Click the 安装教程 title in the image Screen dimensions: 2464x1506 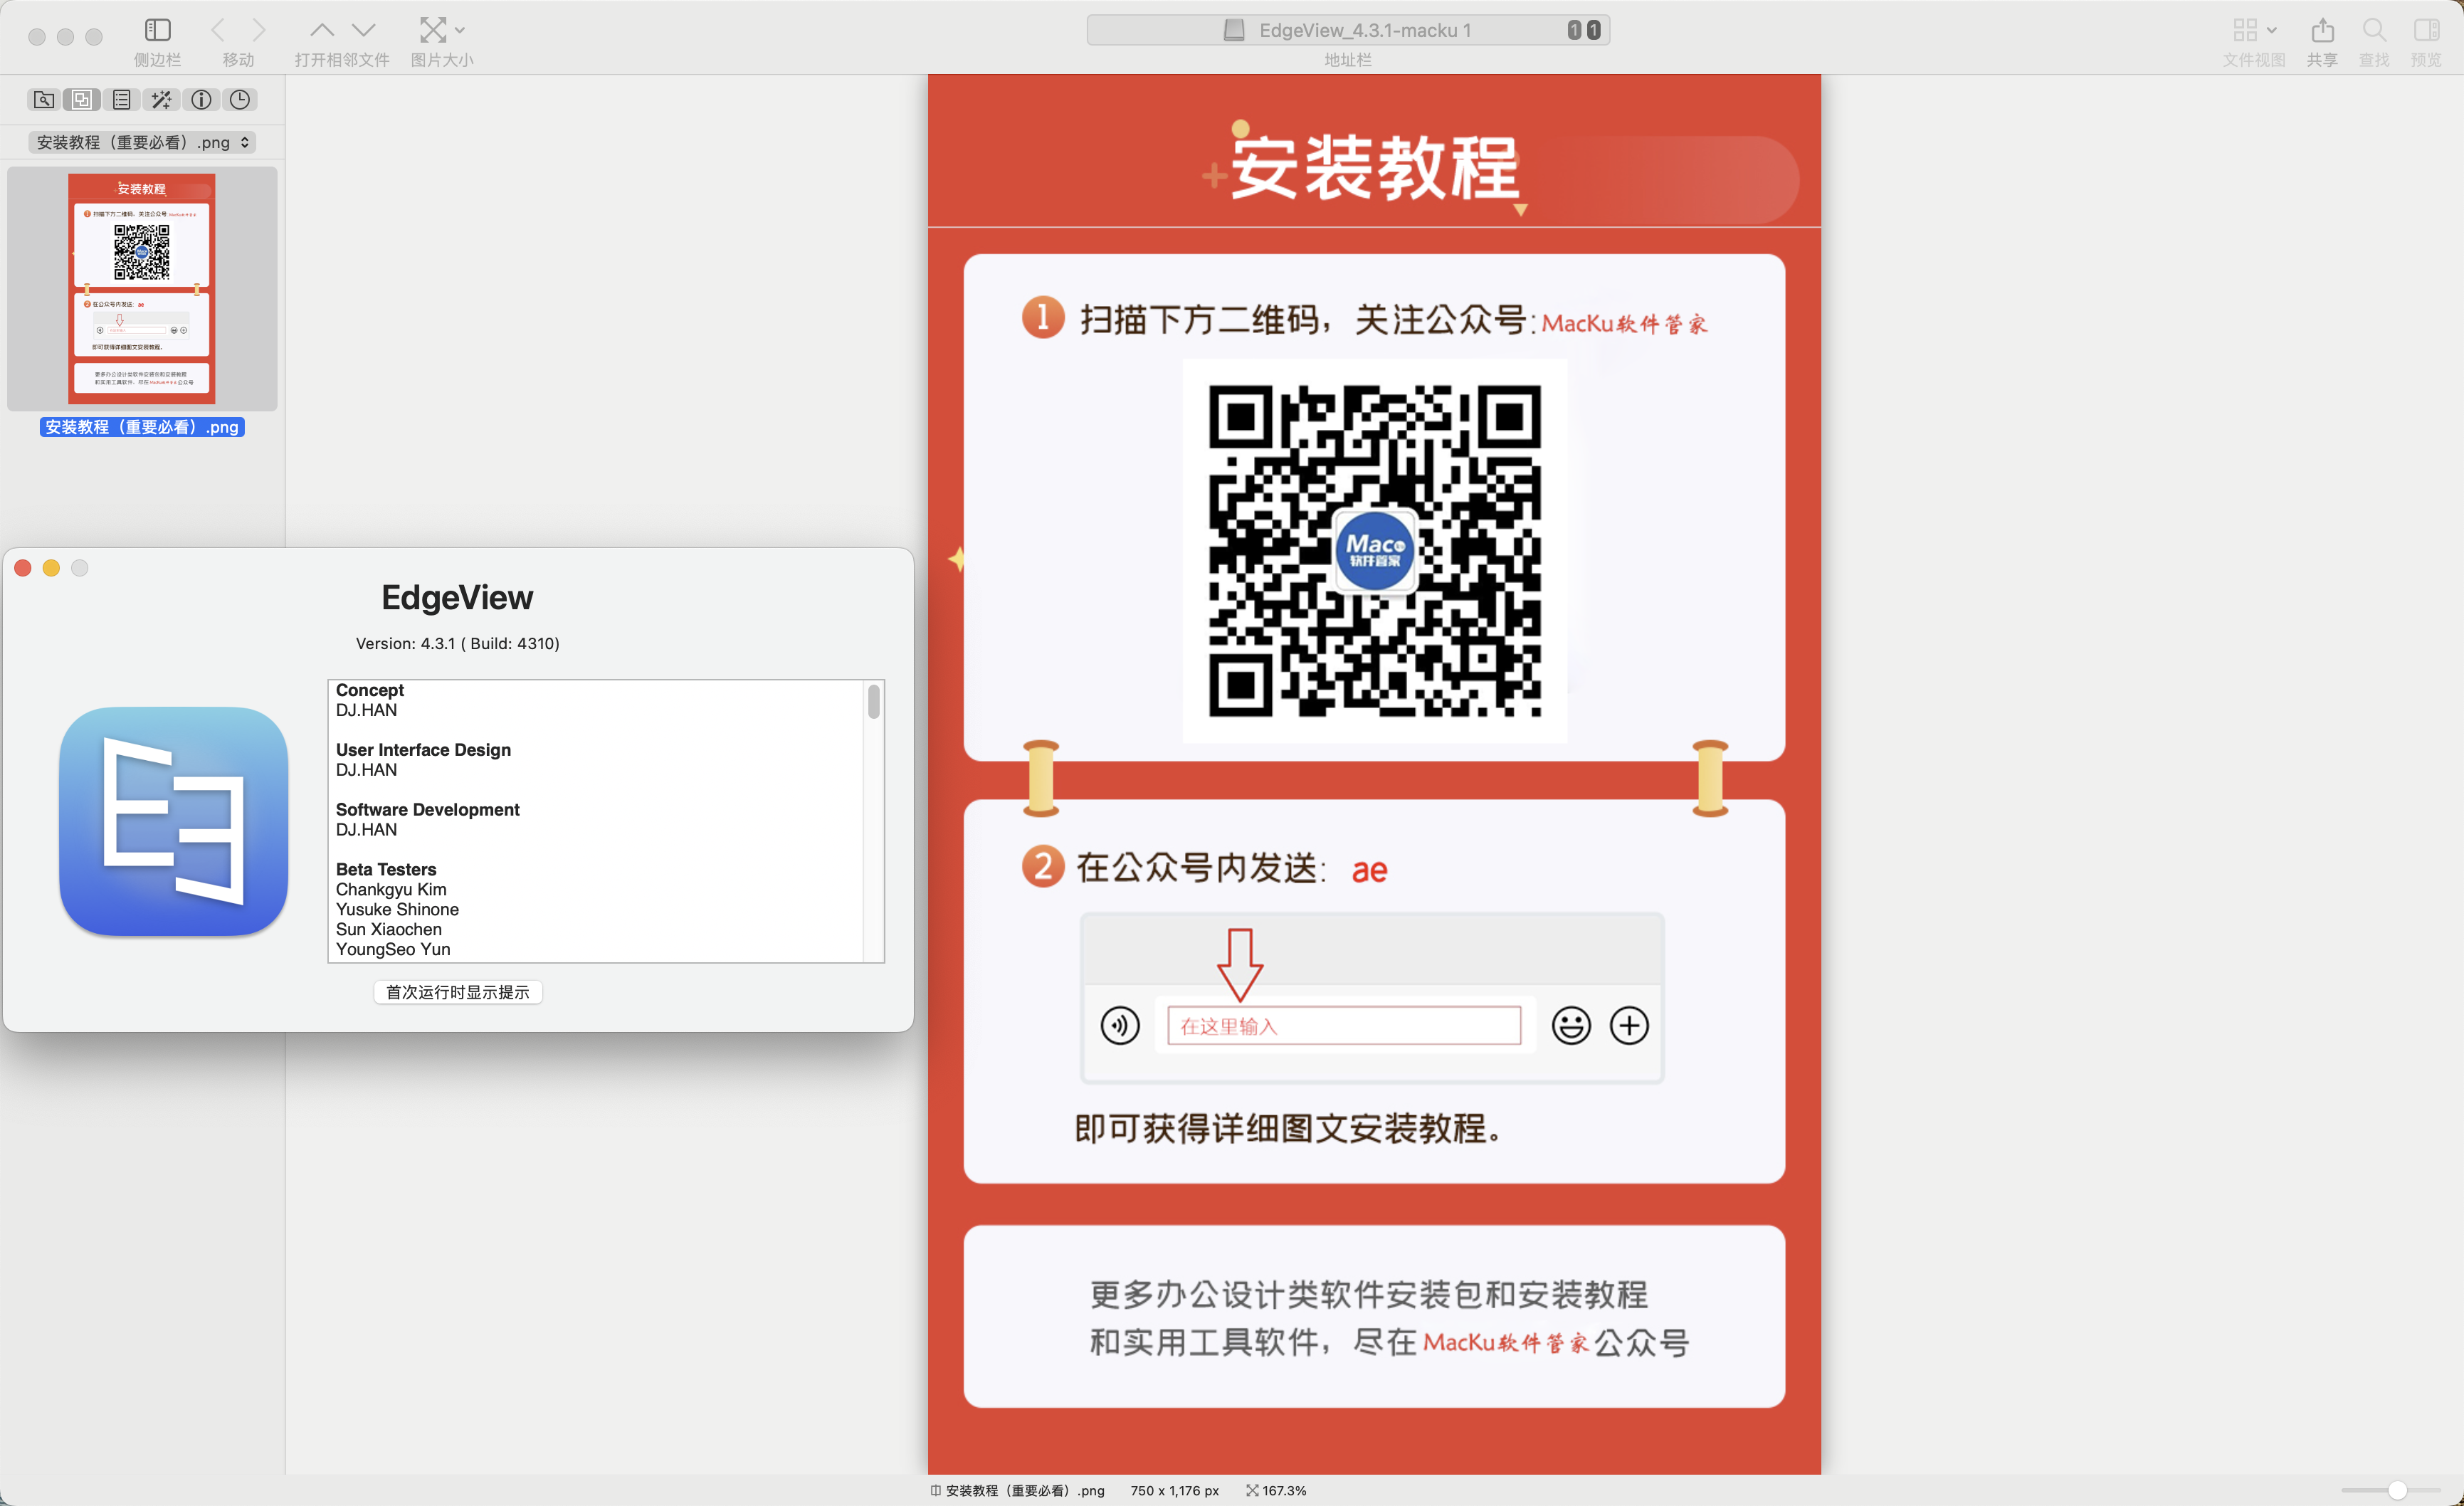click(1374, 167)
